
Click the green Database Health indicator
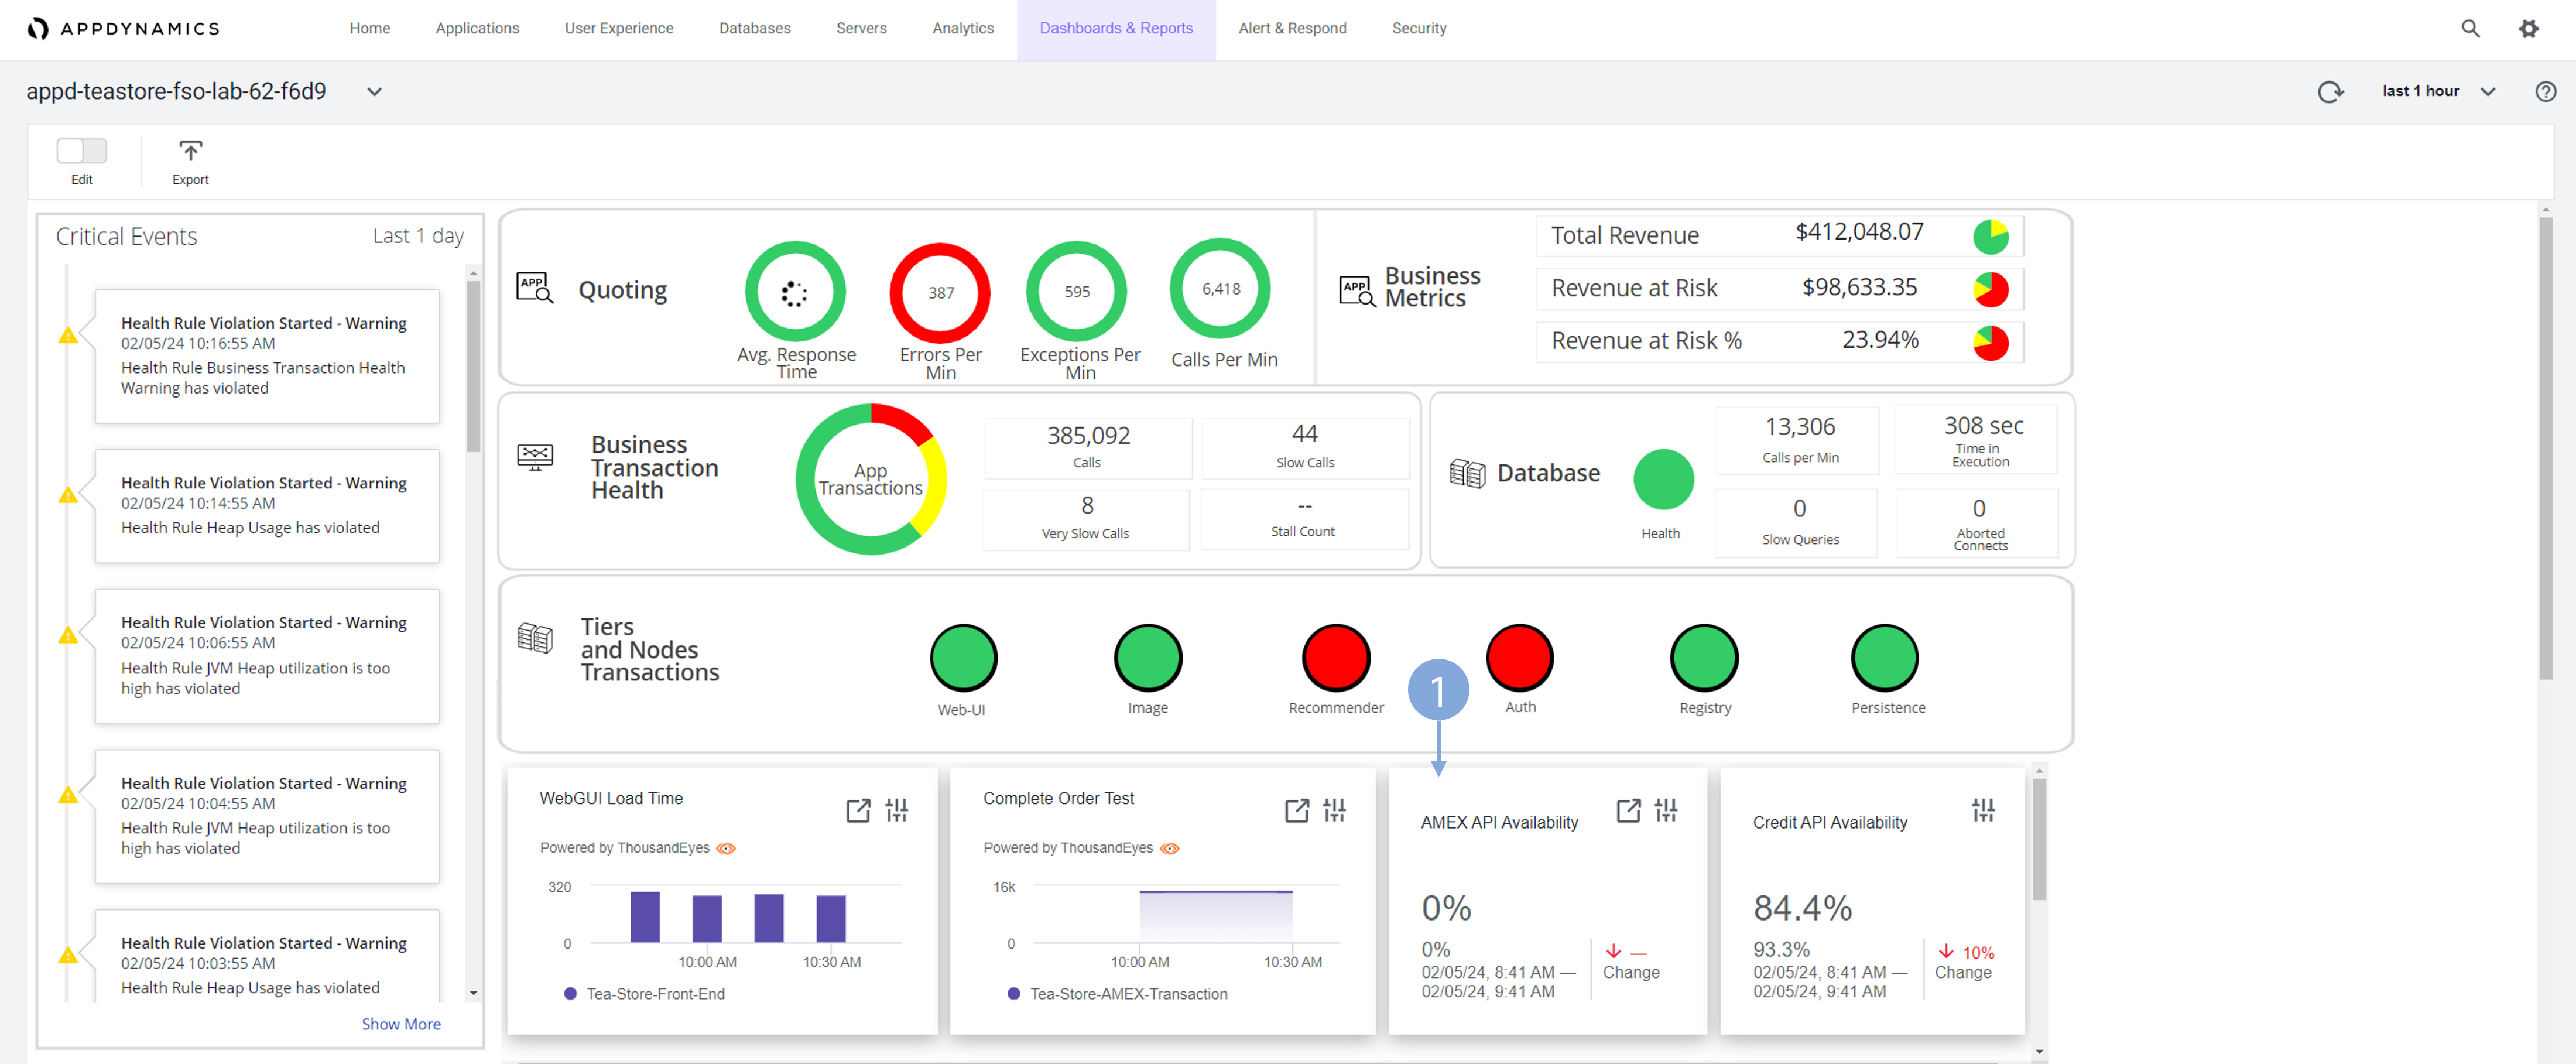(1663, 480)
